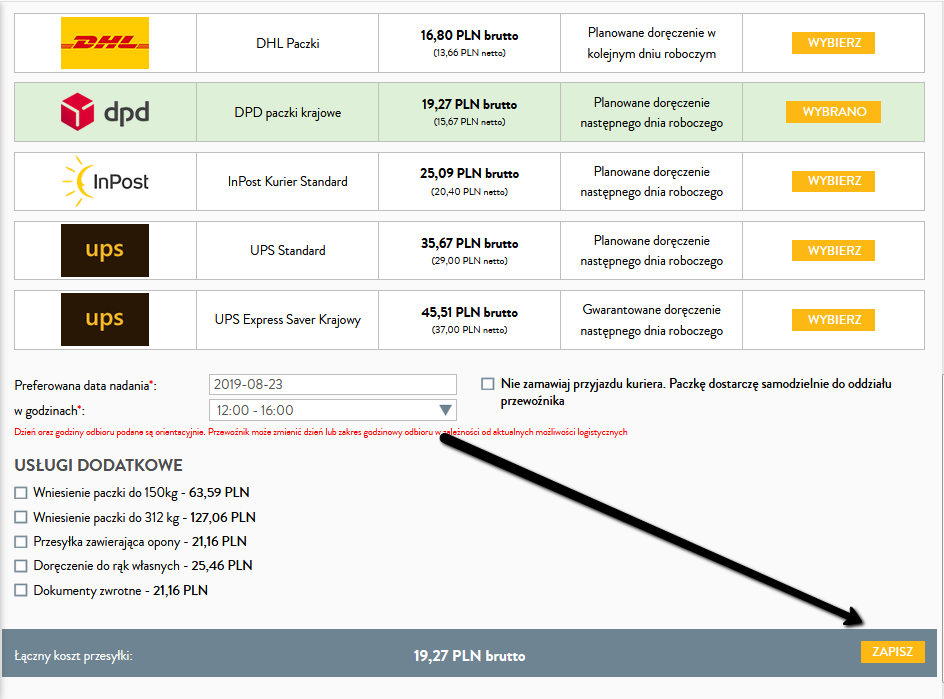Click the WYBRANO button for DPD

tap(833, 112)
